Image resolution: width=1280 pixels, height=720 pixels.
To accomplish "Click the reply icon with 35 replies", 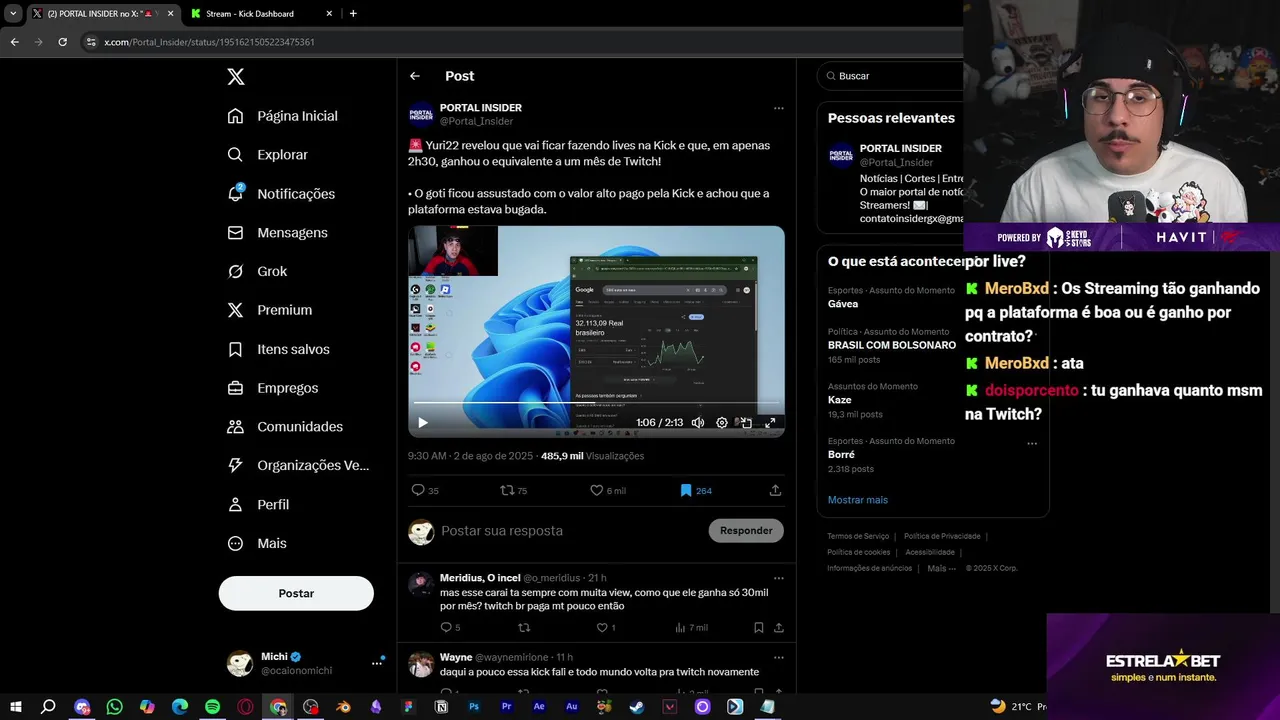I will (x=425, y=490).
